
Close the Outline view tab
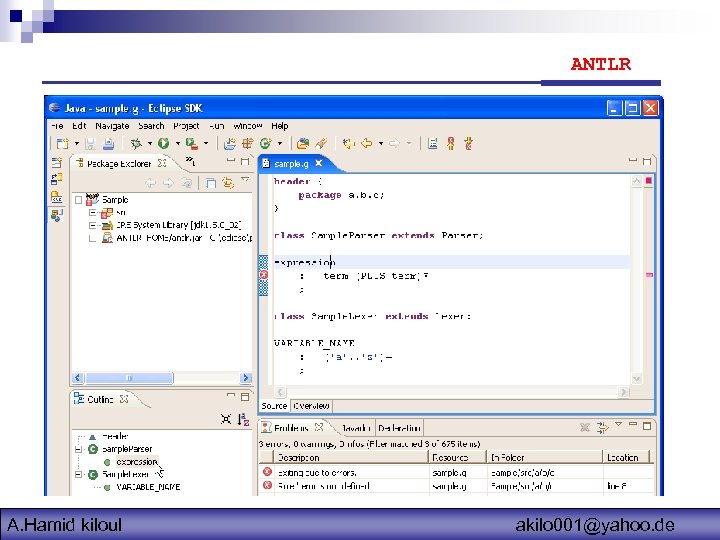click(124, 399)
